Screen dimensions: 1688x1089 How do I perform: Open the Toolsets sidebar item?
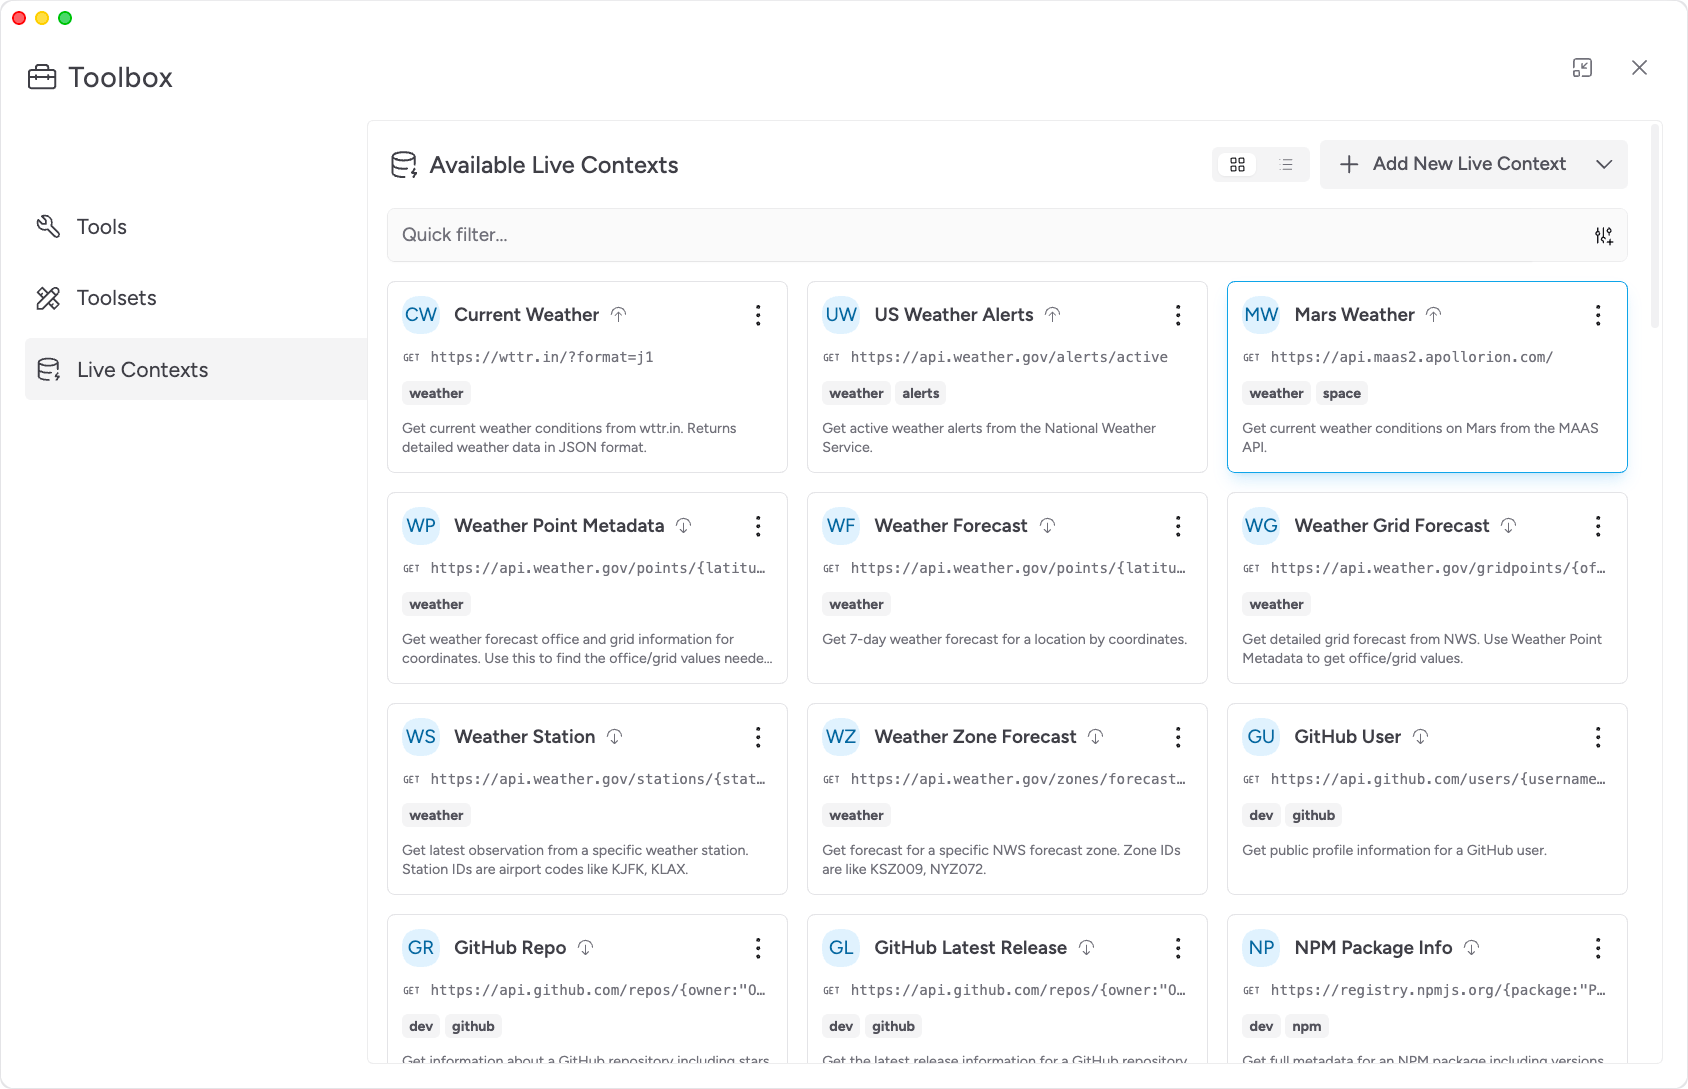tap(116, 298)
